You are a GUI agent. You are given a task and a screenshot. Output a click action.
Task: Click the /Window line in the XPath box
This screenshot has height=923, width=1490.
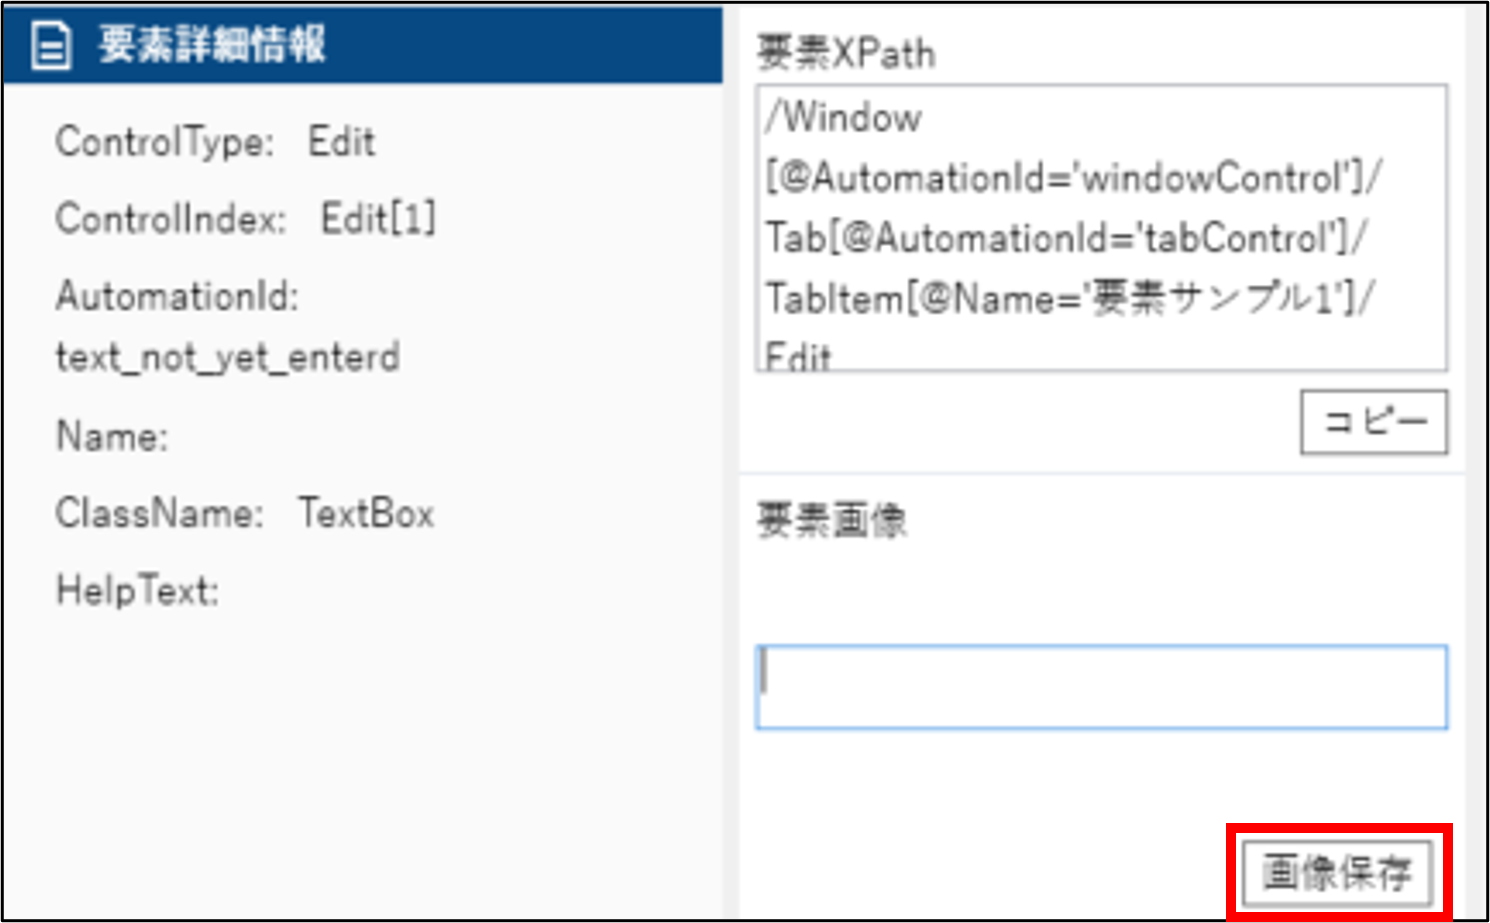pos(844,118)
